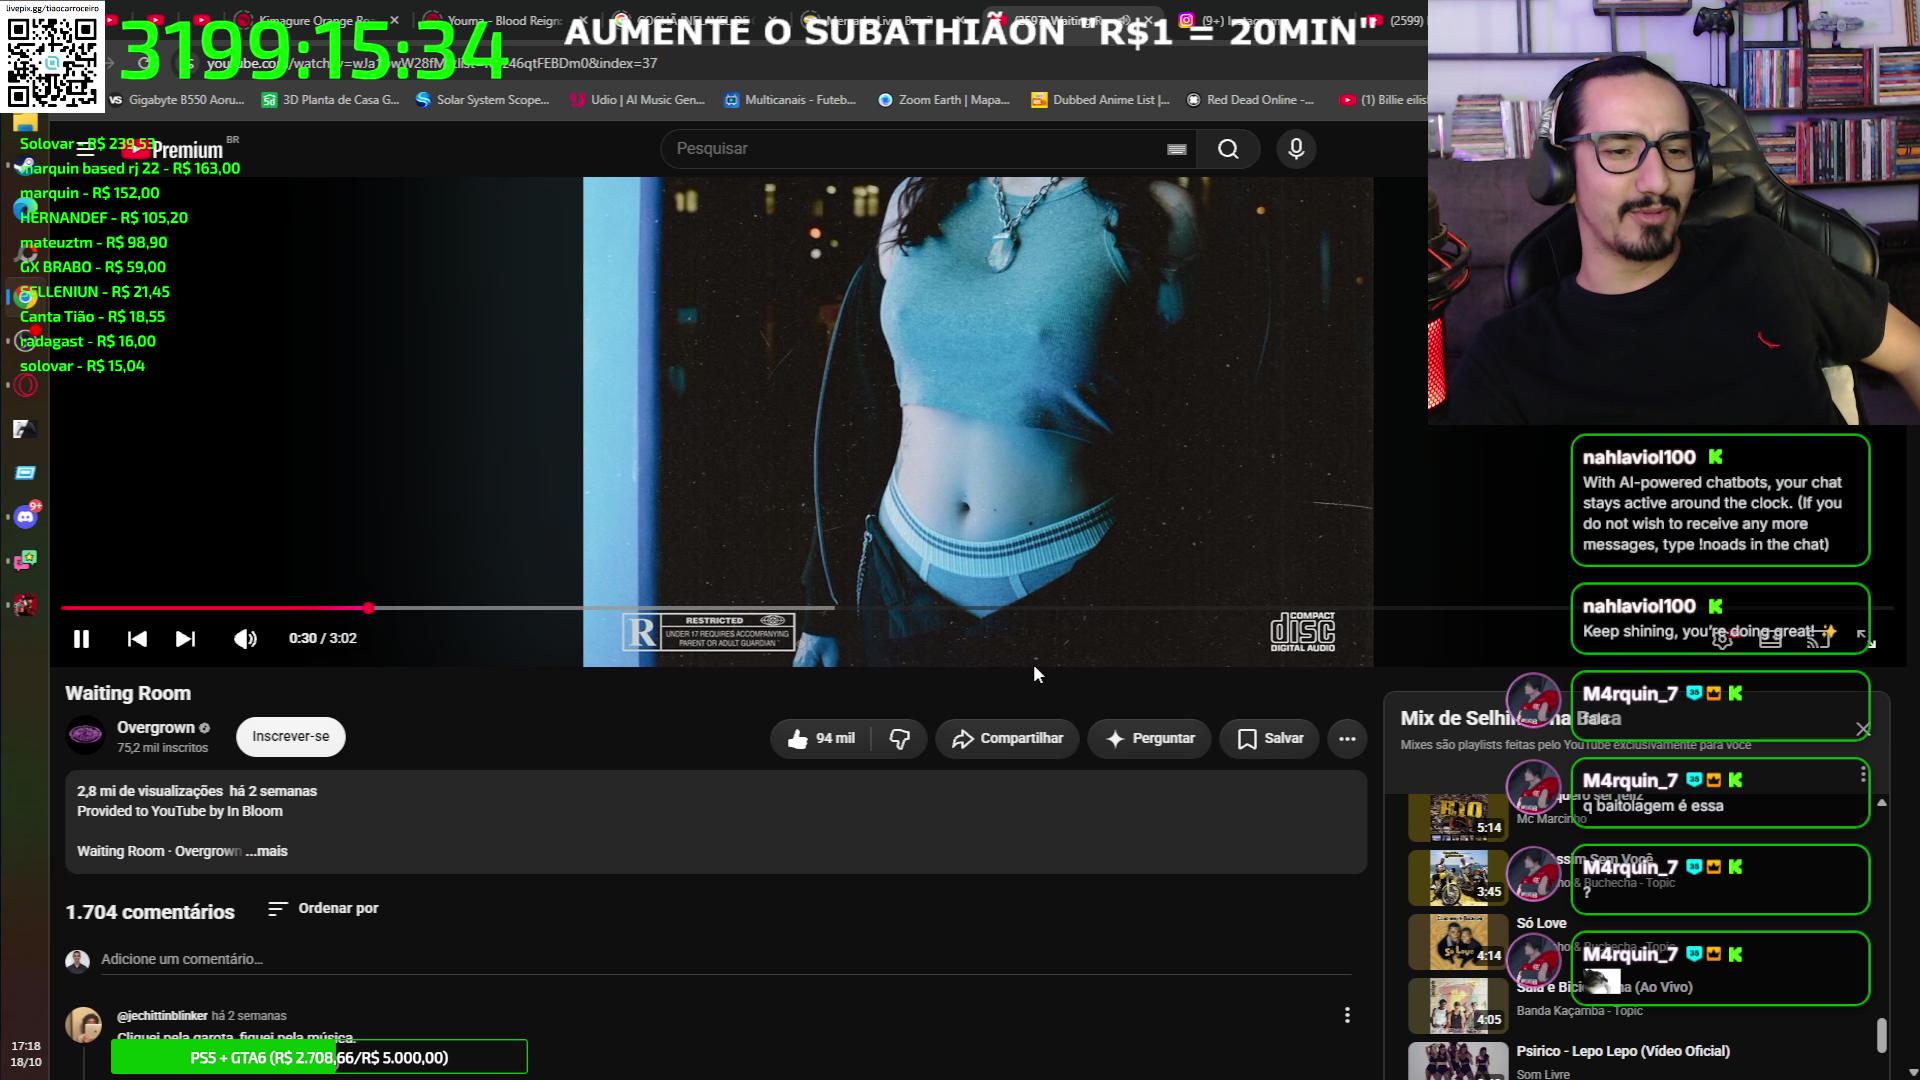Open Discord from the taskbar
Screen dimensions: 1920x1080
tap(25, 517)
